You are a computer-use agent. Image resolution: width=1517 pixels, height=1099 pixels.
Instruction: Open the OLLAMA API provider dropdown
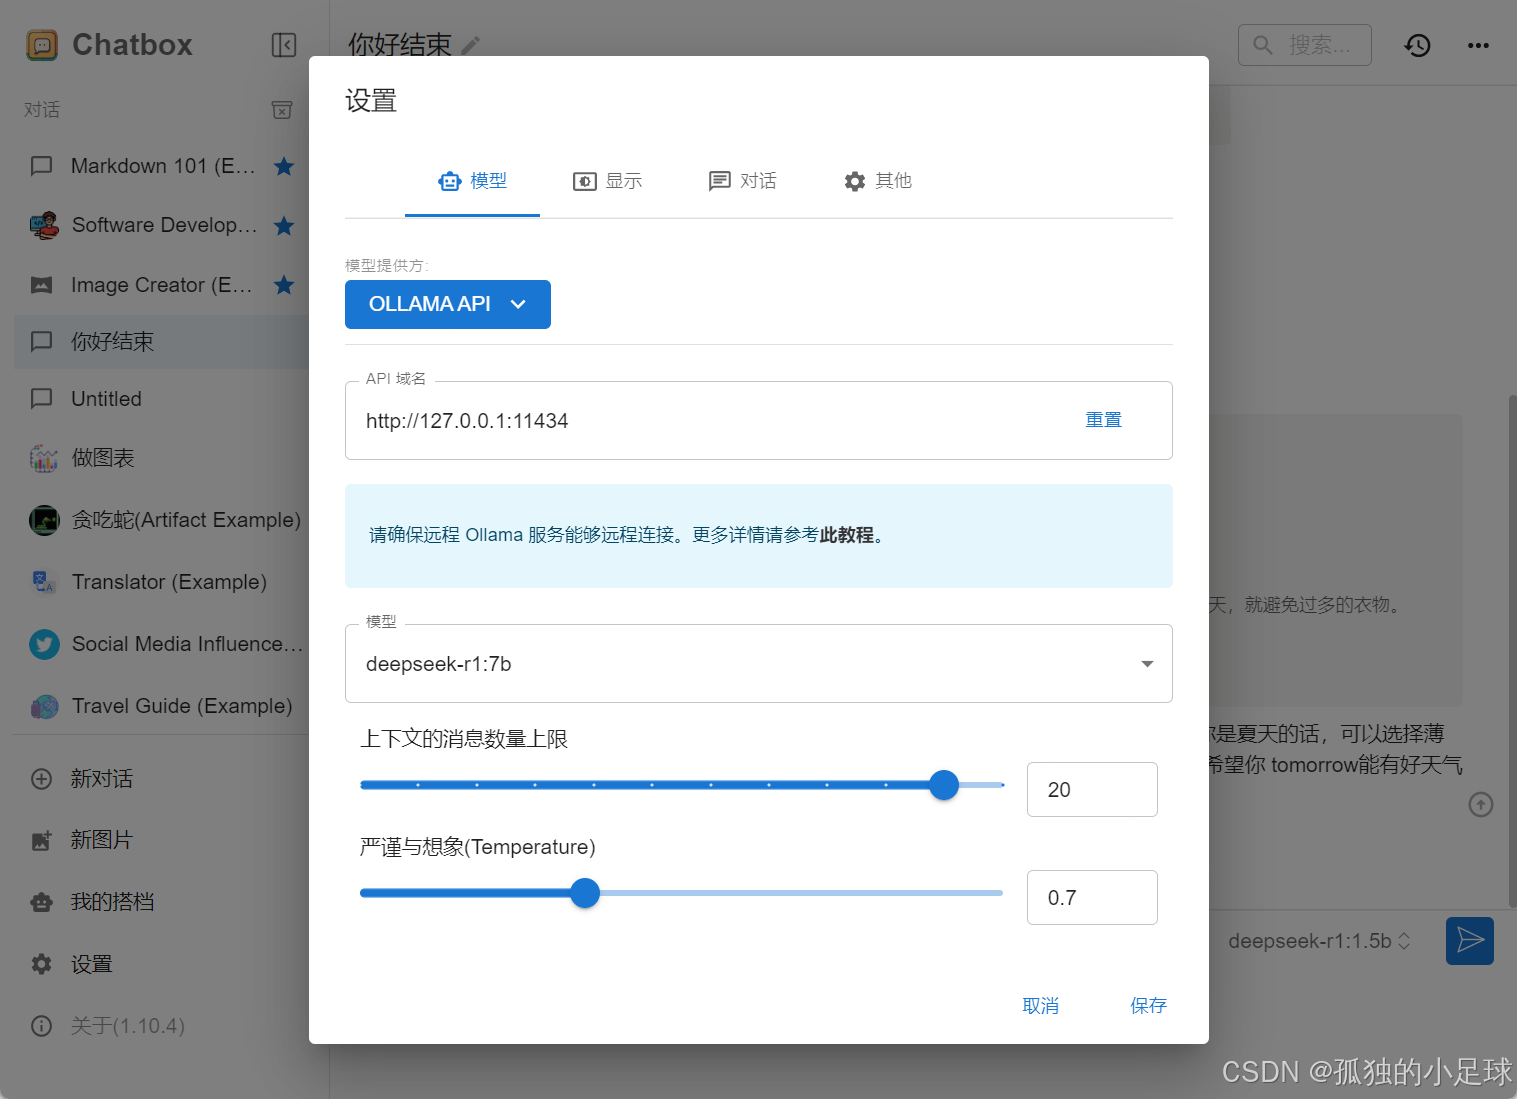[x=448, y=304]
